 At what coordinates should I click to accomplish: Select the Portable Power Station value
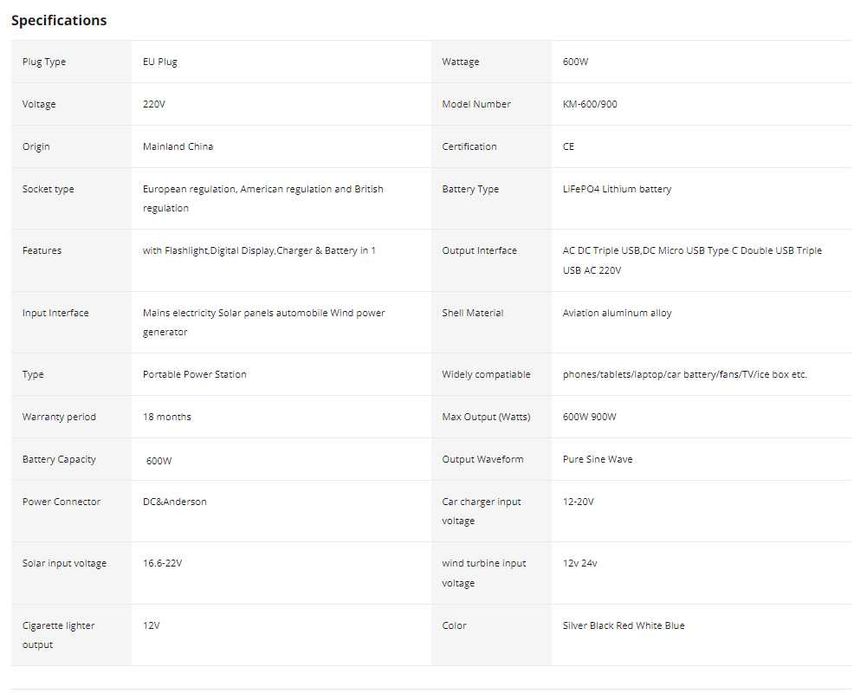tap(194, 375)
